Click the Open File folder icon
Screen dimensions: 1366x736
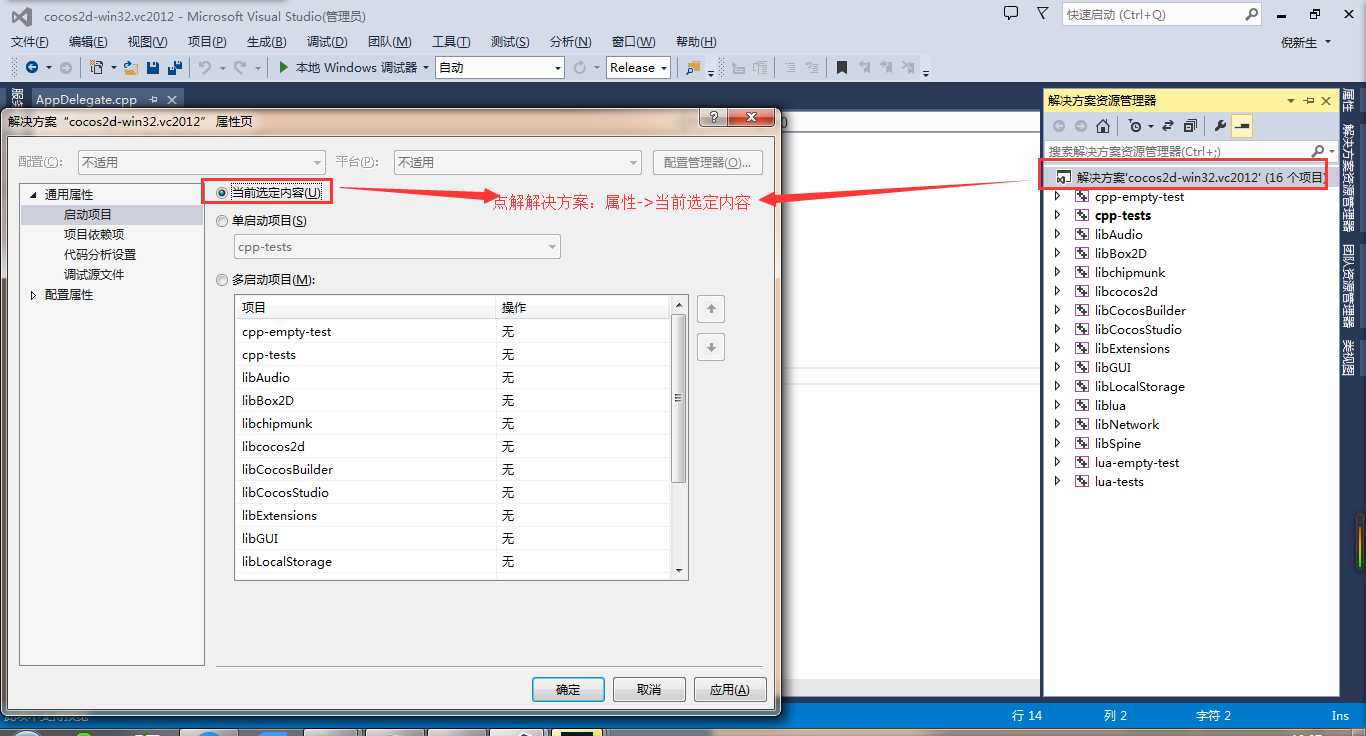coord(131,68)
